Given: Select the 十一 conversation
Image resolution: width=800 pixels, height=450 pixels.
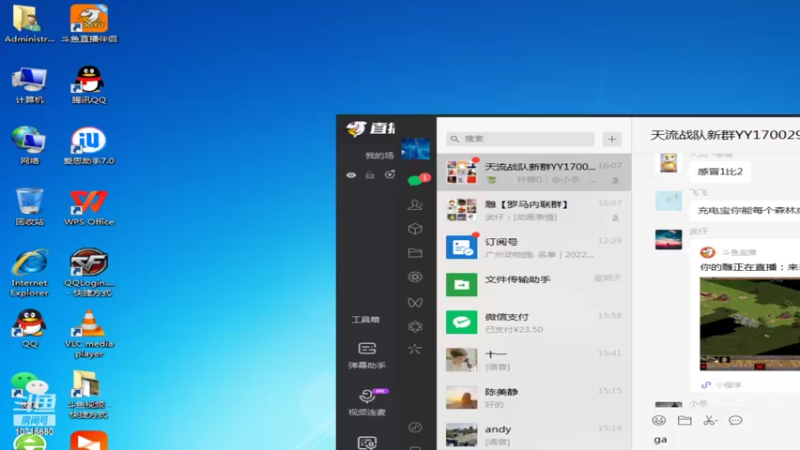Looking at the screenshot, I should point(534,360).
